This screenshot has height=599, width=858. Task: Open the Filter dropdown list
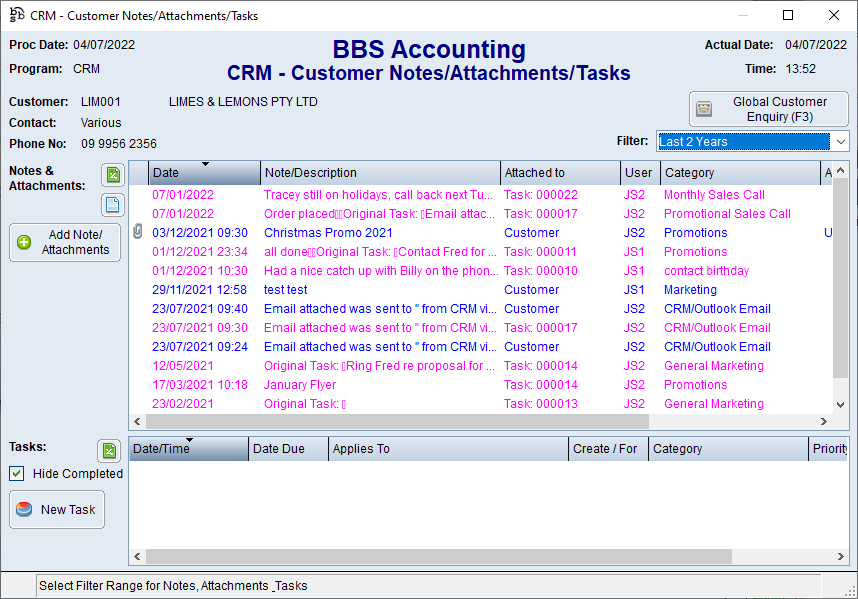pyautogui.click(x=839, y=142)
